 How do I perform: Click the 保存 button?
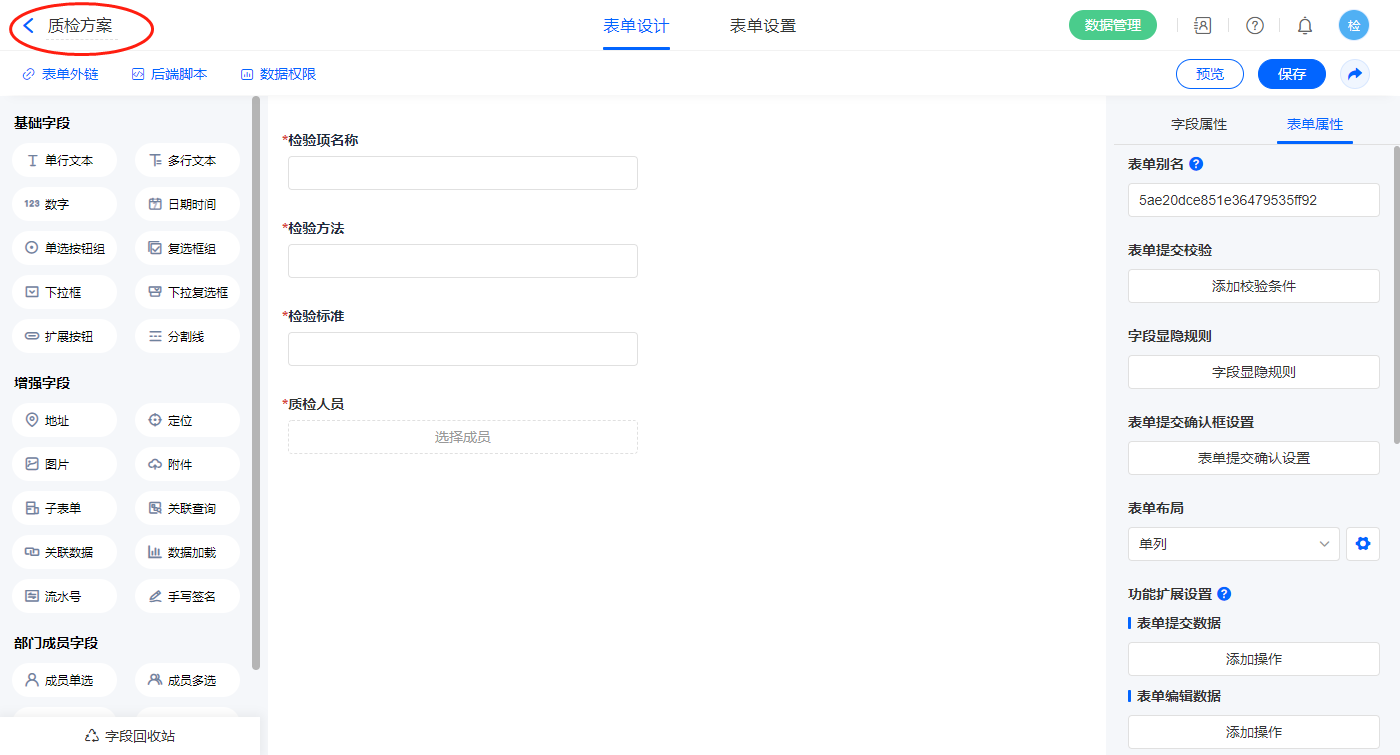pos(1291,74)
